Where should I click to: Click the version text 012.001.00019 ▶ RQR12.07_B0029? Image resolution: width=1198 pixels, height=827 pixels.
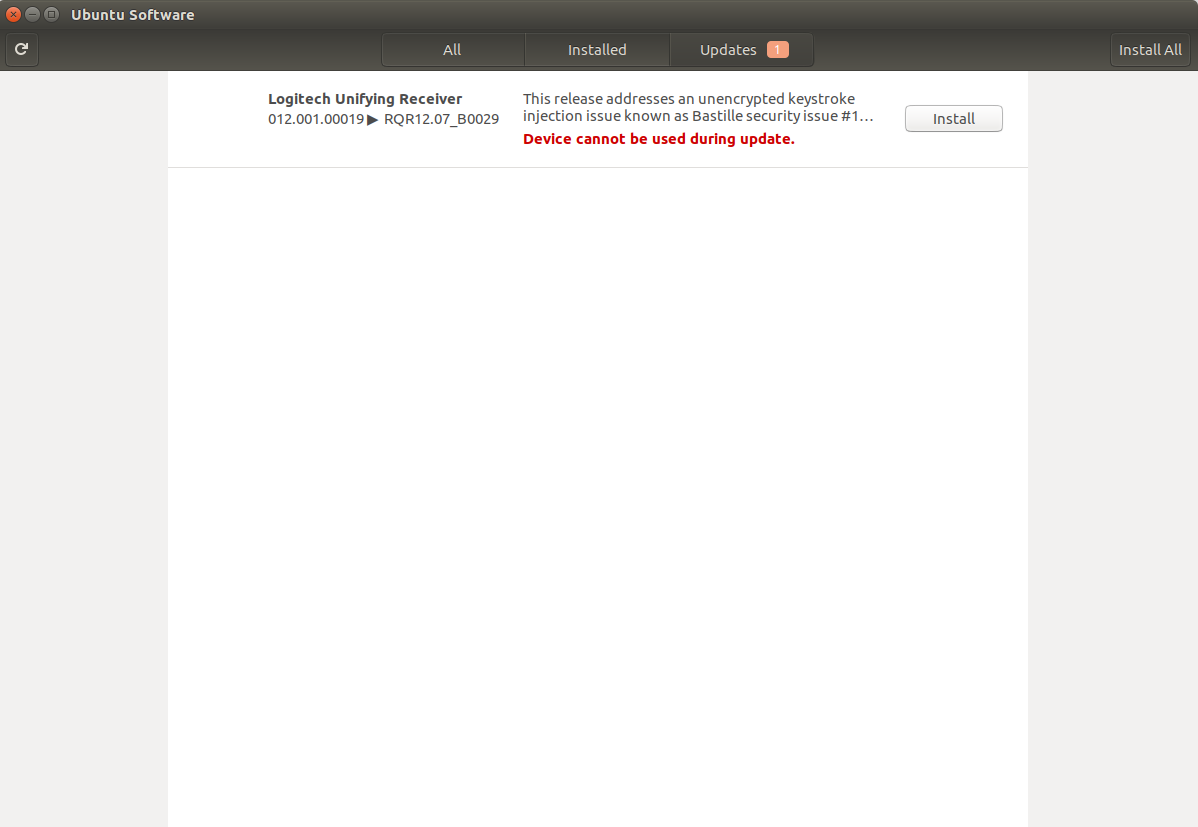click(383, 119)
